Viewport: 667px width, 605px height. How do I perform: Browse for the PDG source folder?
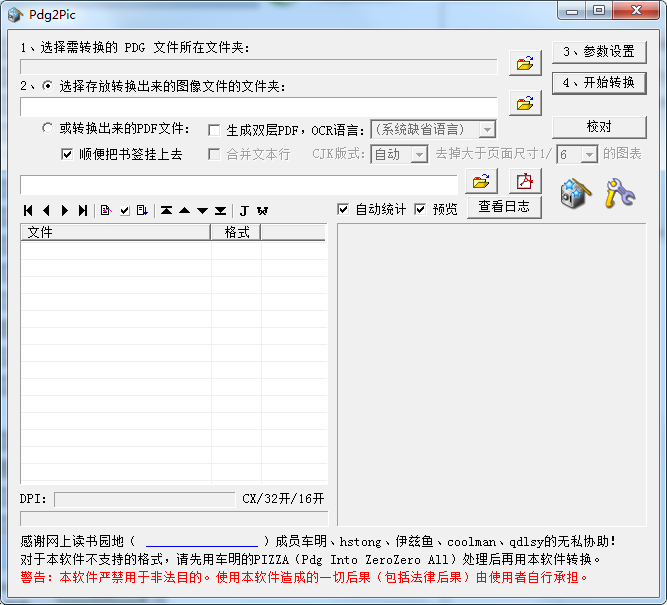525,63
